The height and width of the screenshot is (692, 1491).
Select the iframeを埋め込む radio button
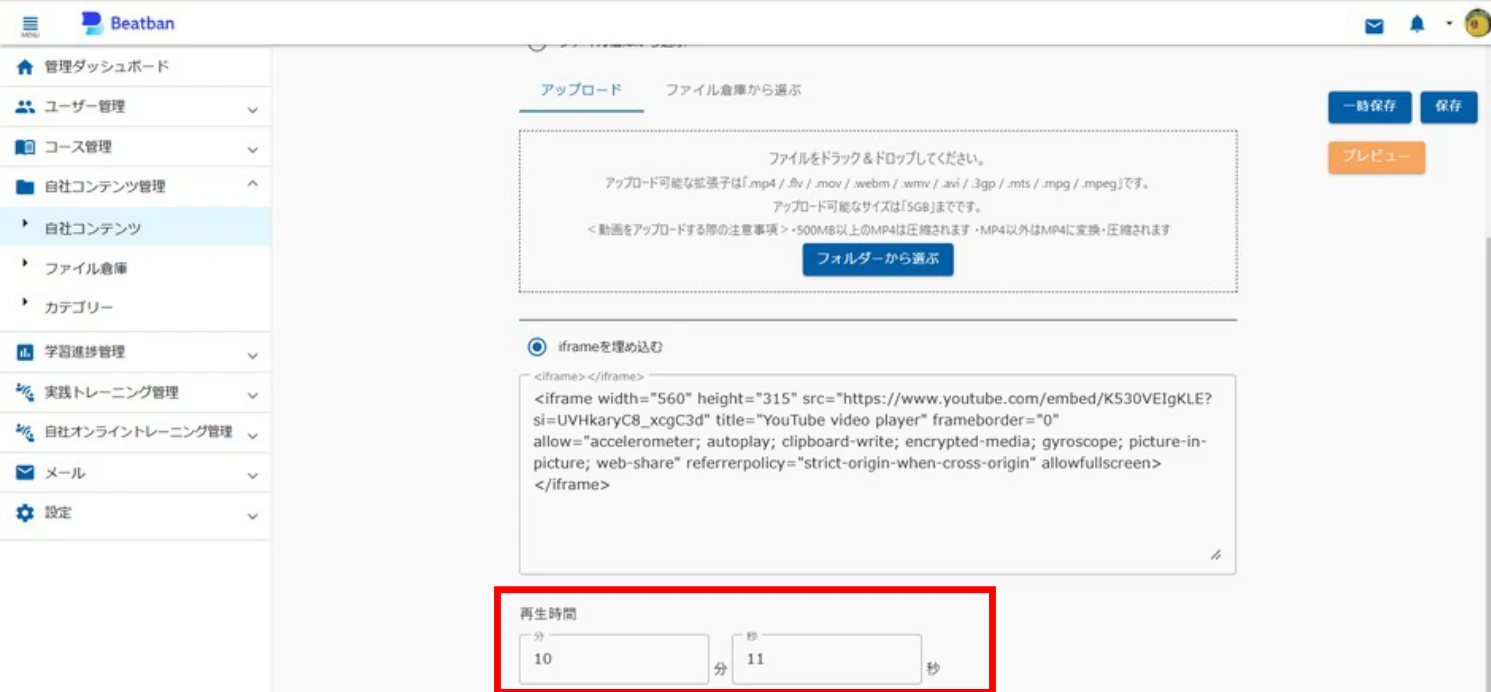pyautogui.click(x=538, y=347)
